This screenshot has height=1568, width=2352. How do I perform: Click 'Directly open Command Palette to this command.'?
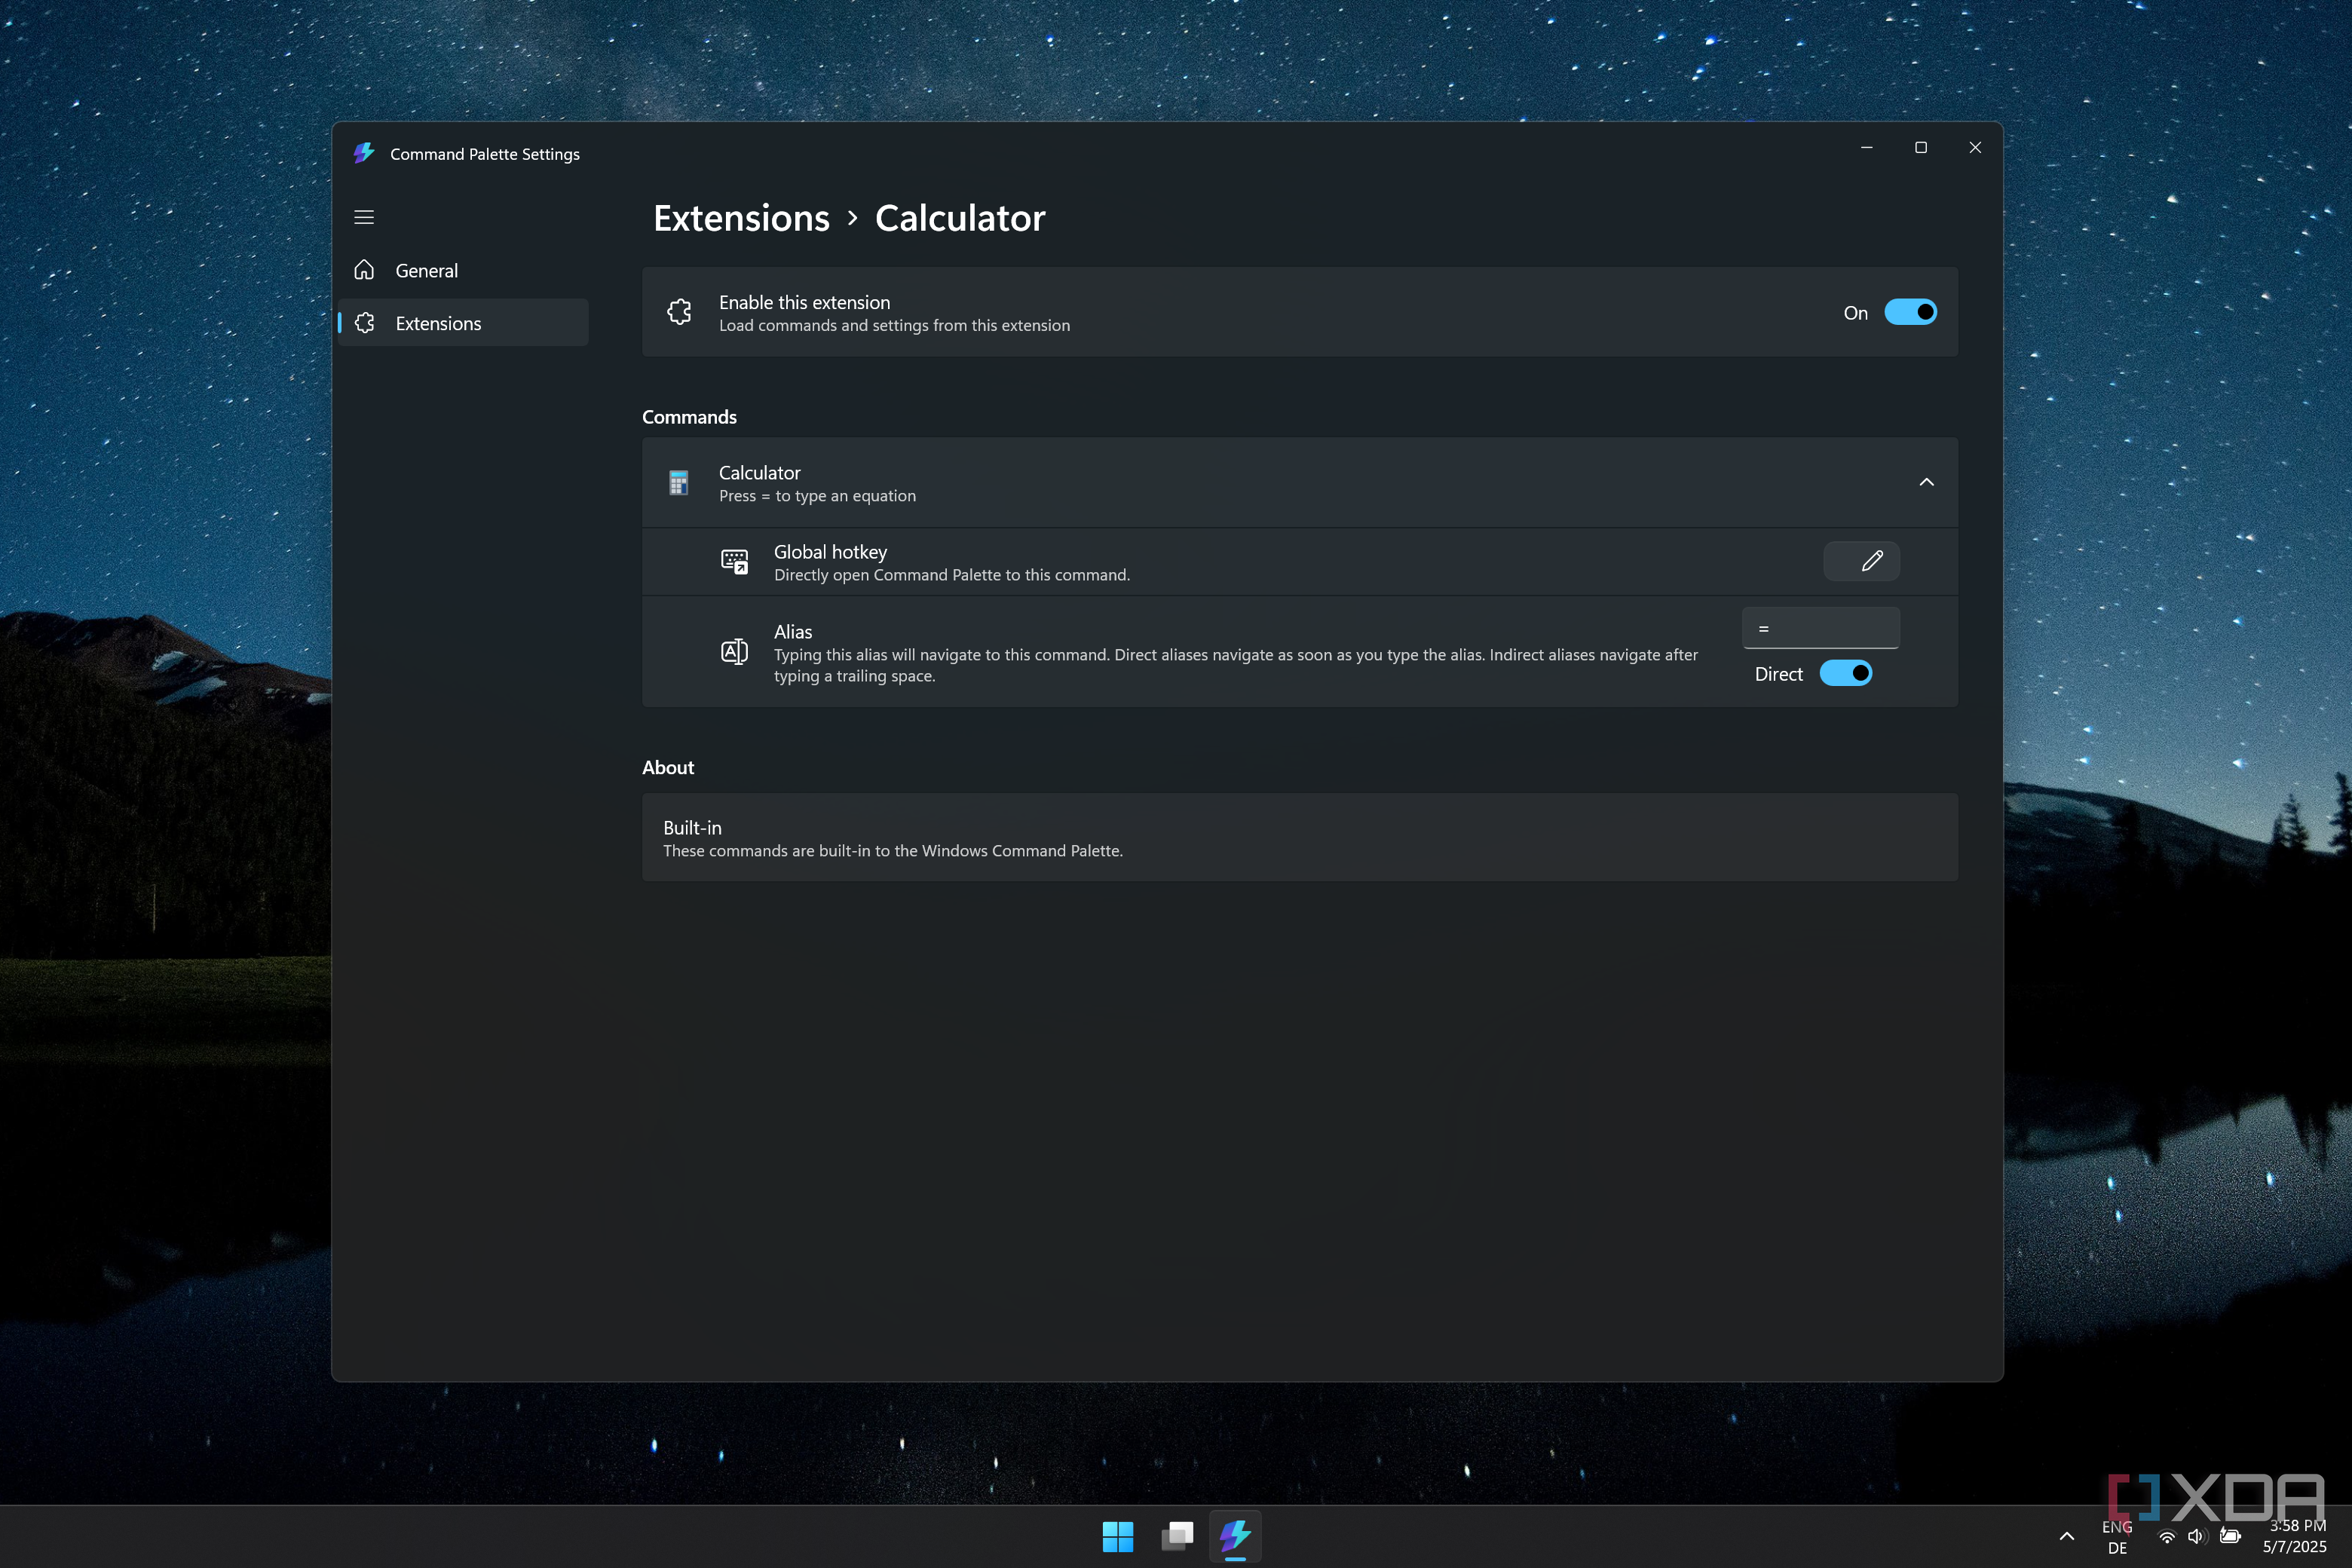pyautogui.click(x=951, y=575)
